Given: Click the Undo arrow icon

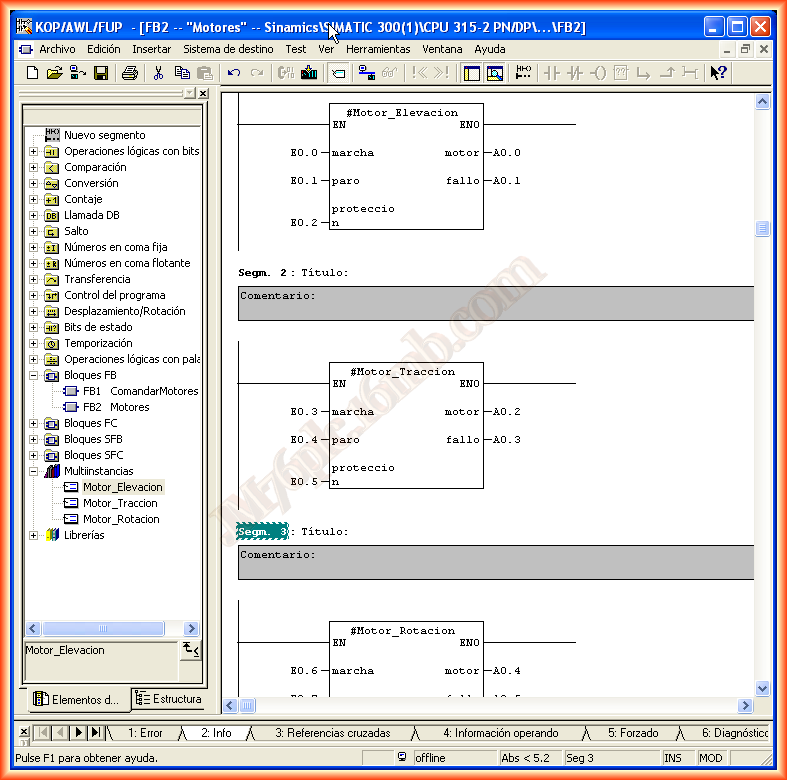Looking at the screenshot, I should tap(234, 72).
